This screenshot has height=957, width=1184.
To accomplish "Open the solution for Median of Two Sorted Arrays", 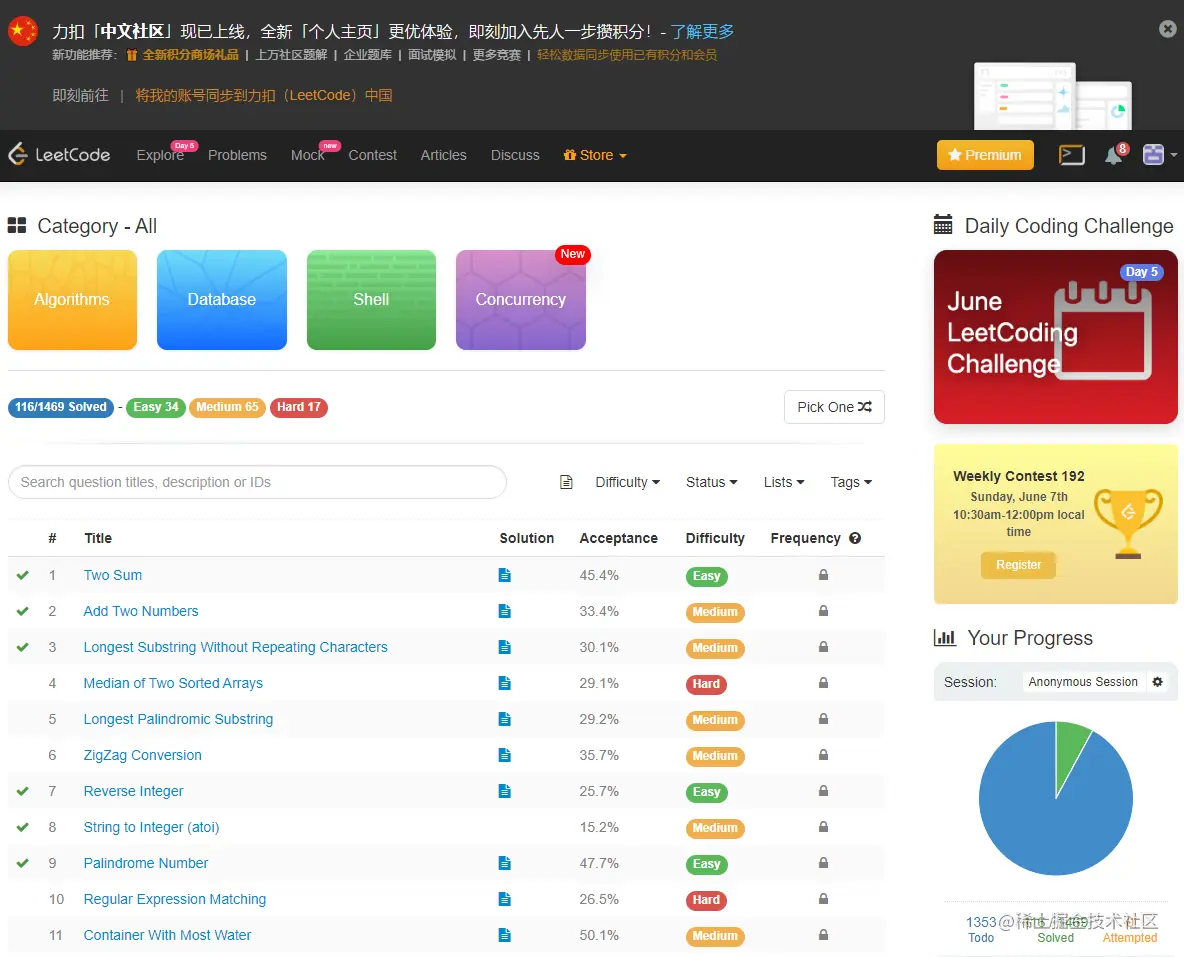I will [504, 684].
